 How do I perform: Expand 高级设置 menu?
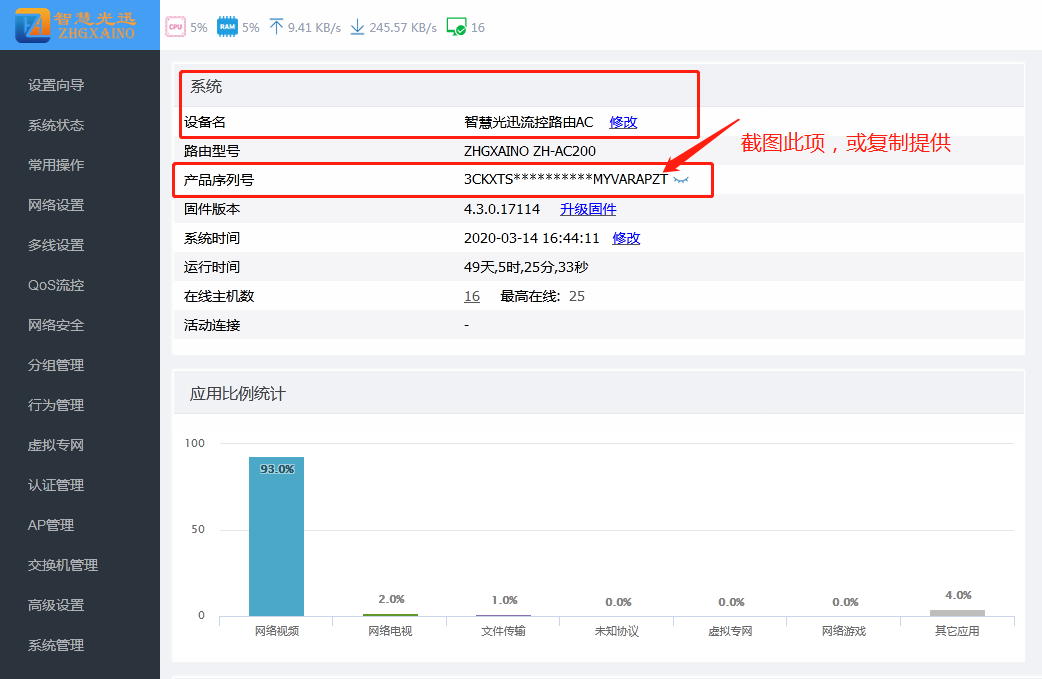(56, 605)
